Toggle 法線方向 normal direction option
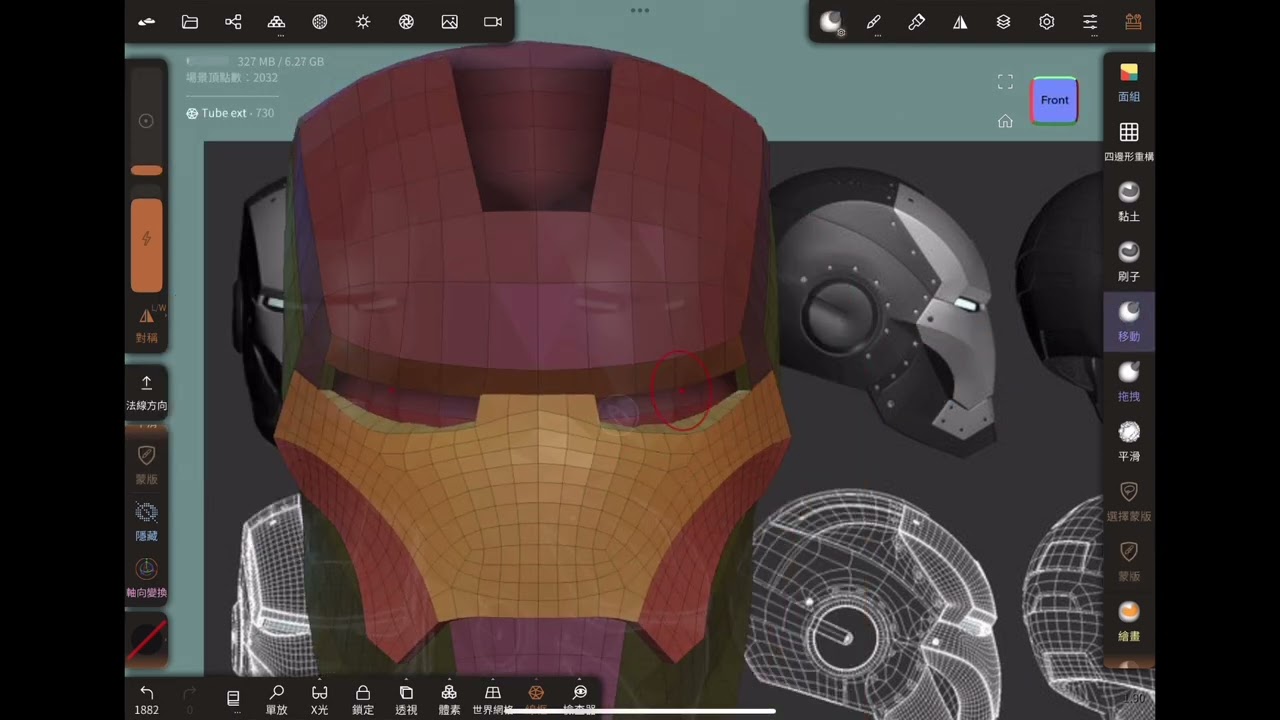 (x=147, y=393)
